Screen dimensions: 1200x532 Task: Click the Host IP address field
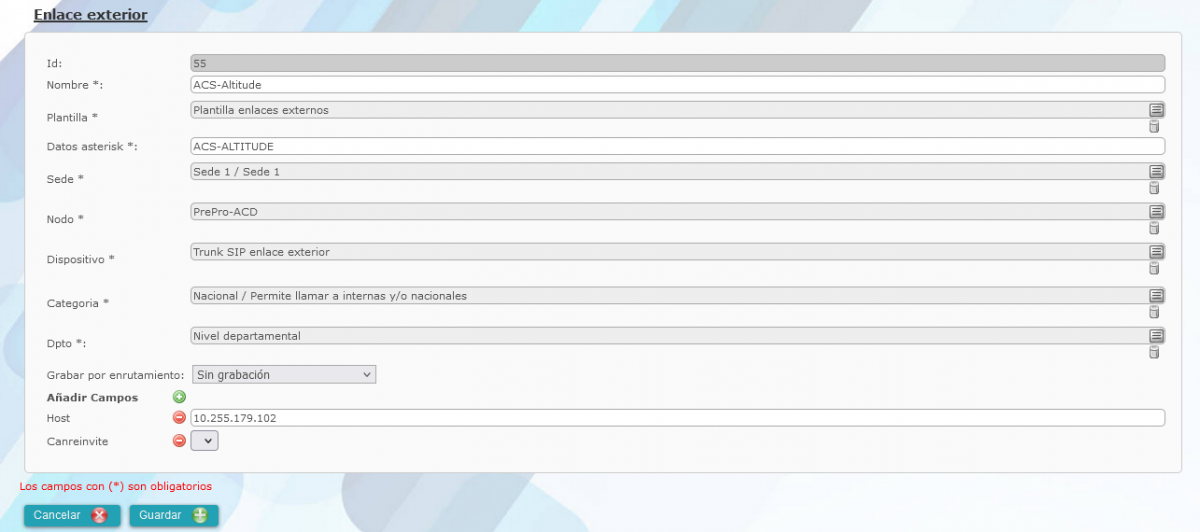(x=678, y=418)
